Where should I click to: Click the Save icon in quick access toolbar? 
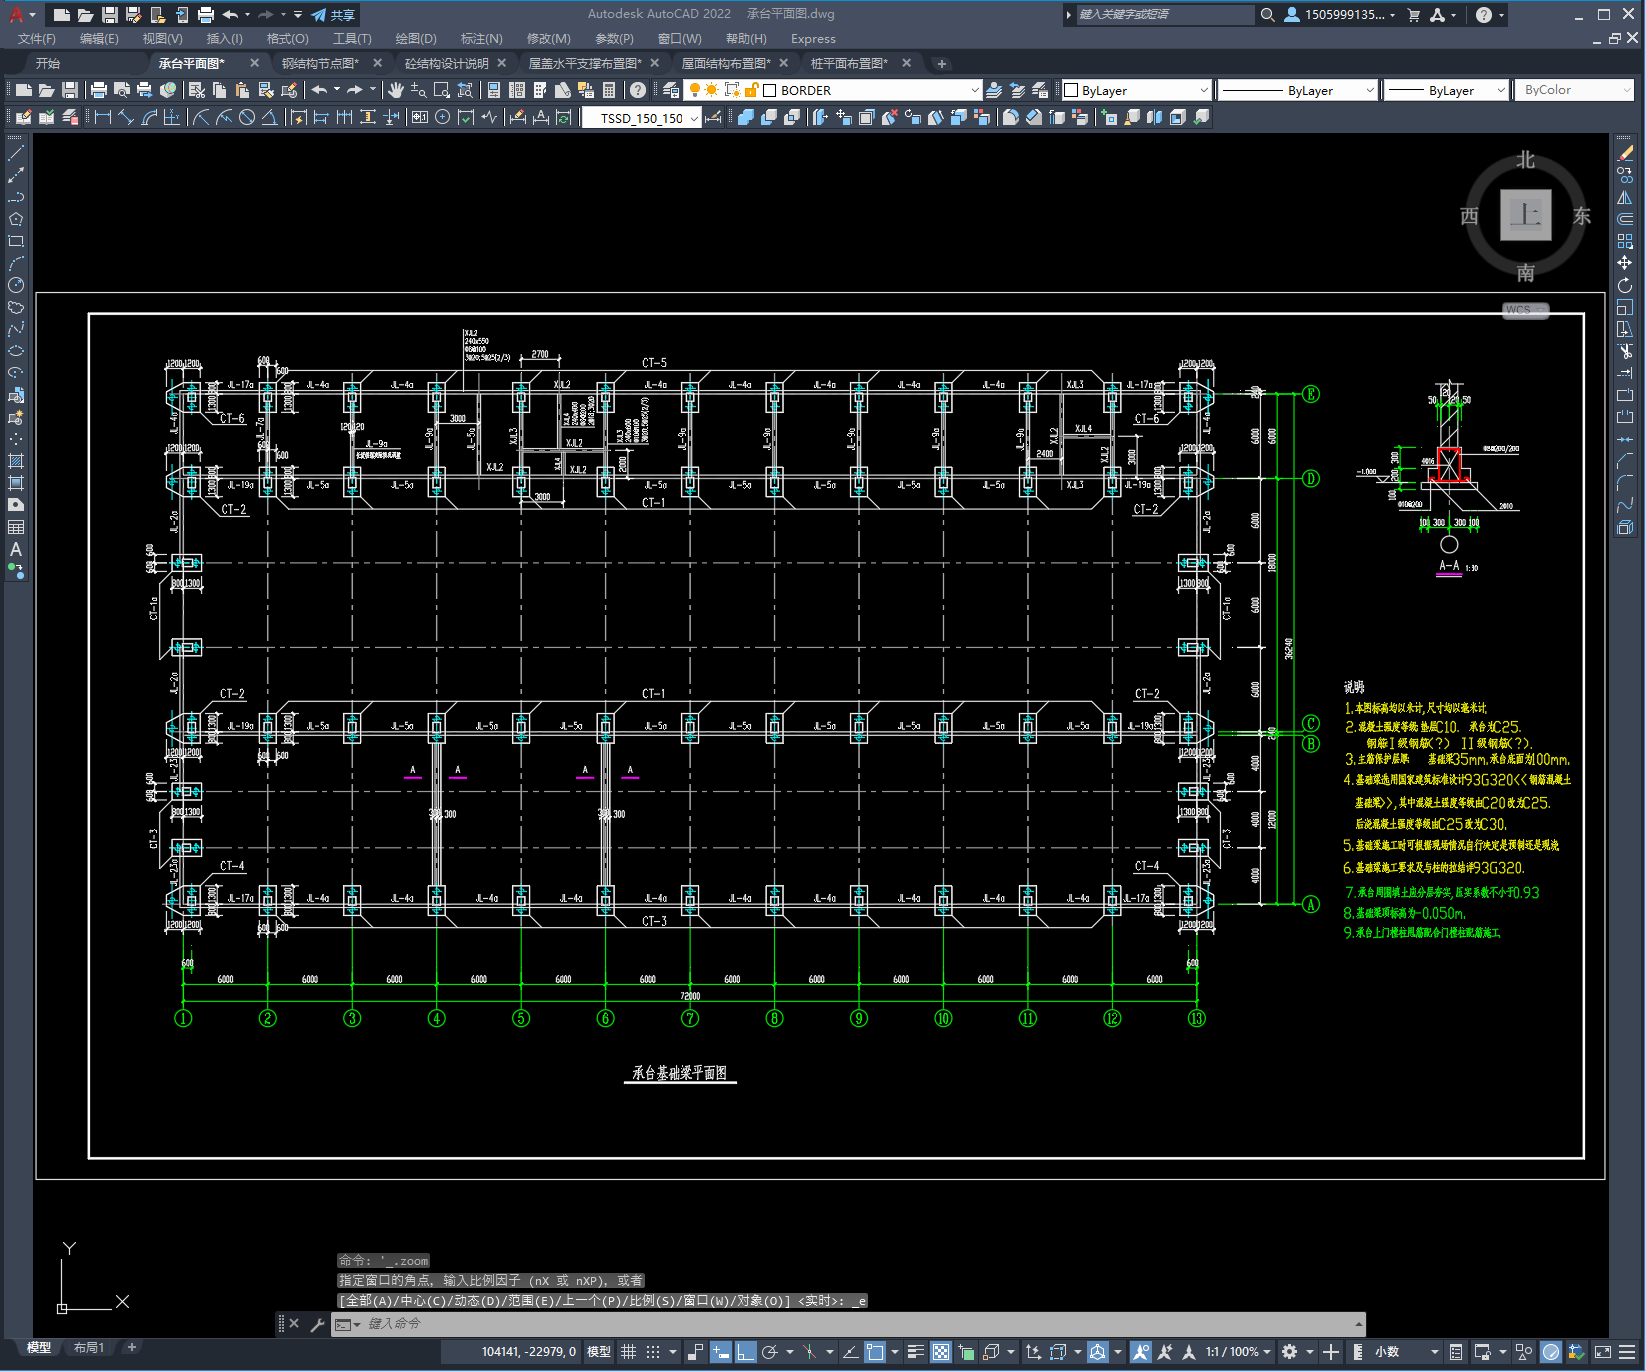pos(110,15)
